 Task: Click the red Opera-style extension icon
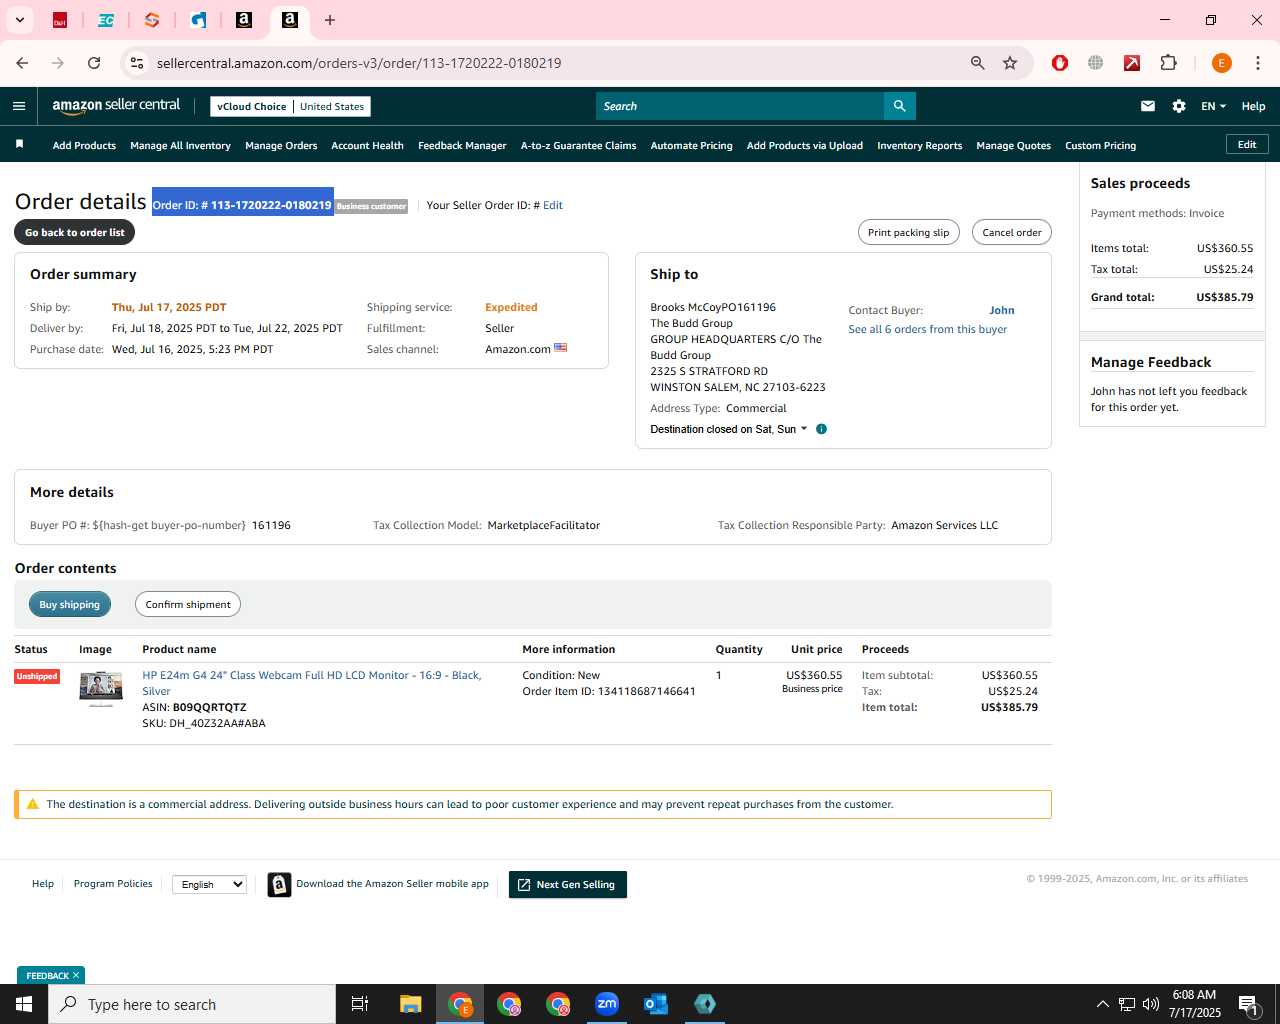1060,63
